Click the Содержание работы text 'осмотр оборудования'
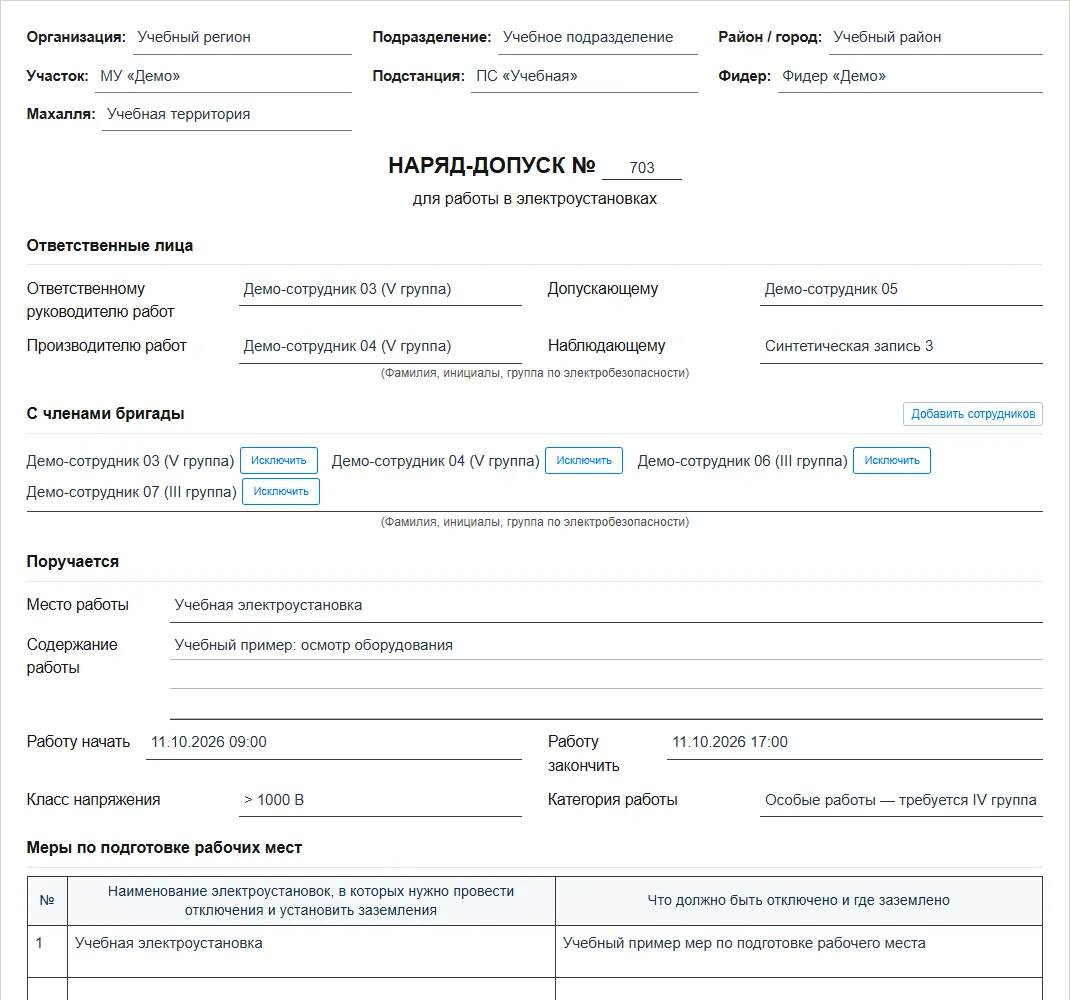 [377, 645]
